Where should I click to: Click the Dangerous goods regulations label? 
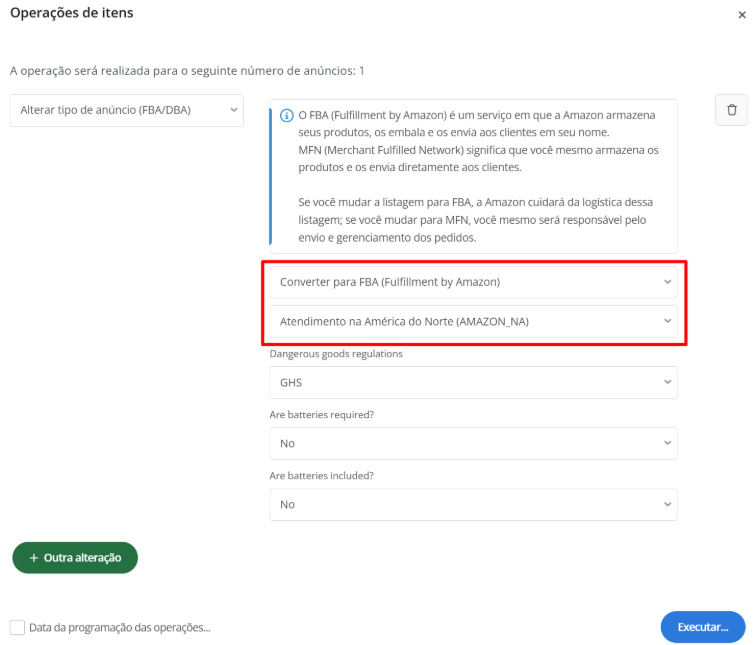336,354
